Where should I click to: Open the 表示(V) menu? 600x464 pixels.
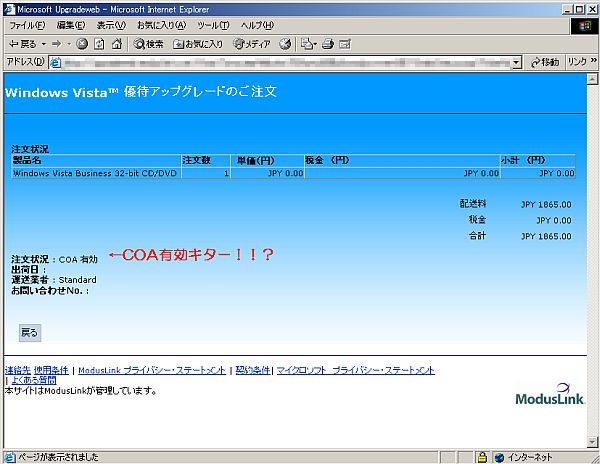(111, 25)
